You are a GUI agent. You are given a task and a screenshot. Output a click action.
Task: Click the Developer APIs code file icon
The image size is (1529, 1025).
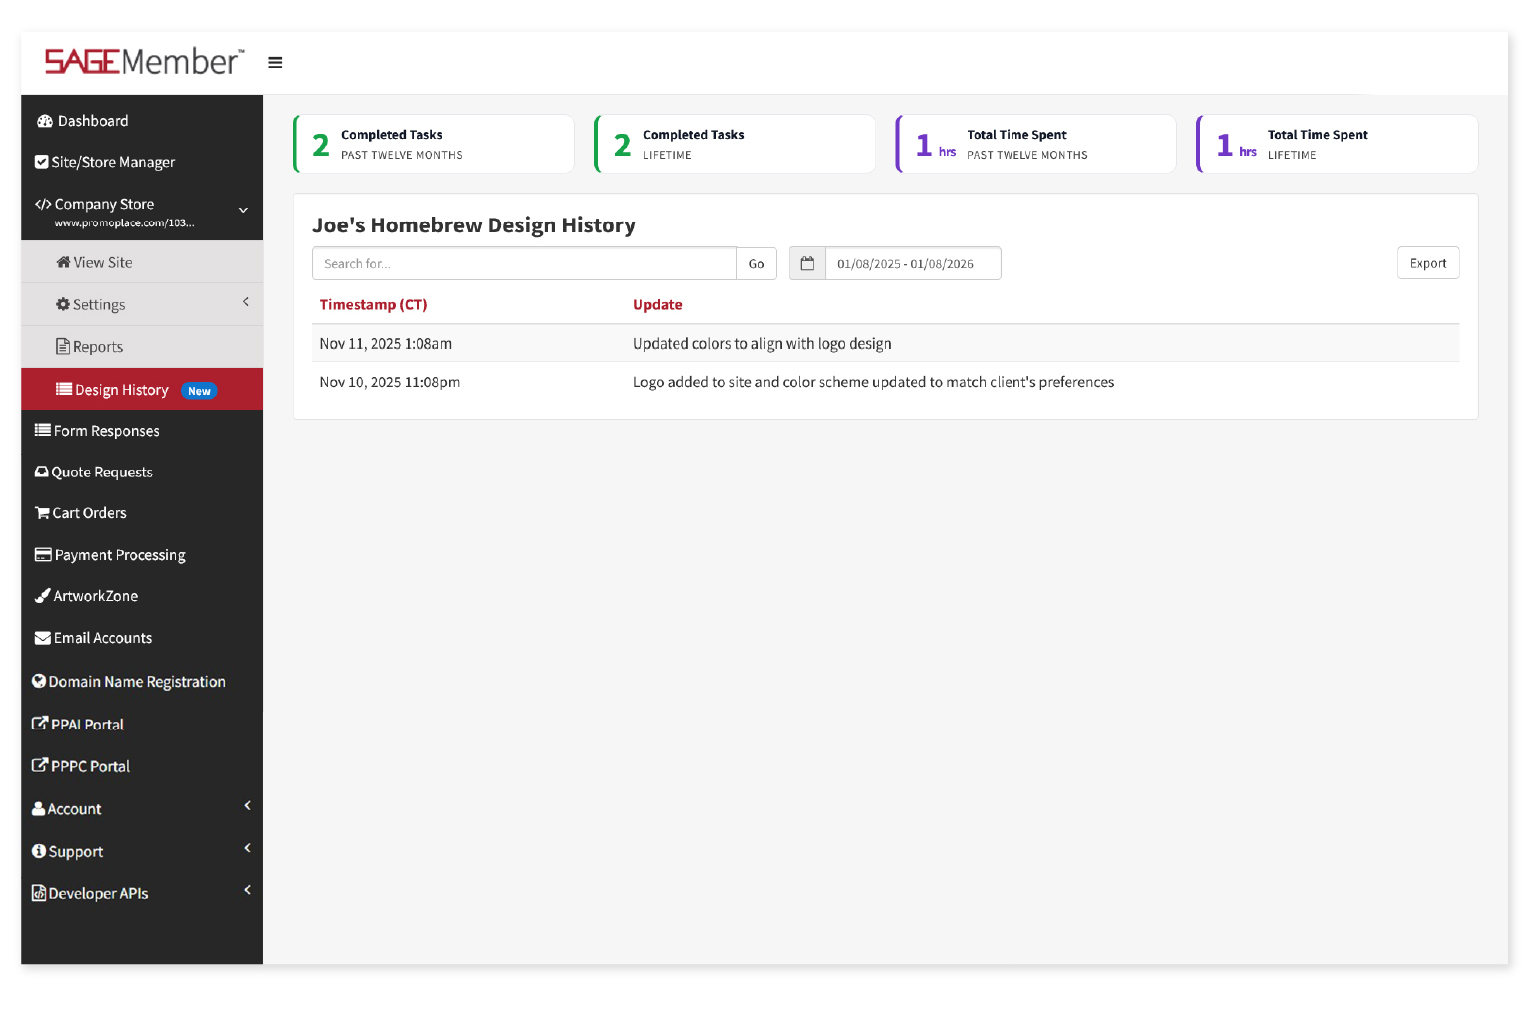pos(39,893)
